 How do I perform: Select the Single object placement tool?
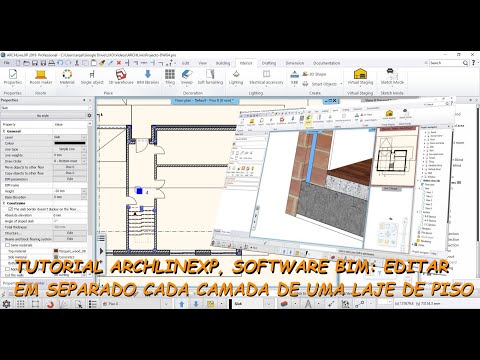pos(92,77)
